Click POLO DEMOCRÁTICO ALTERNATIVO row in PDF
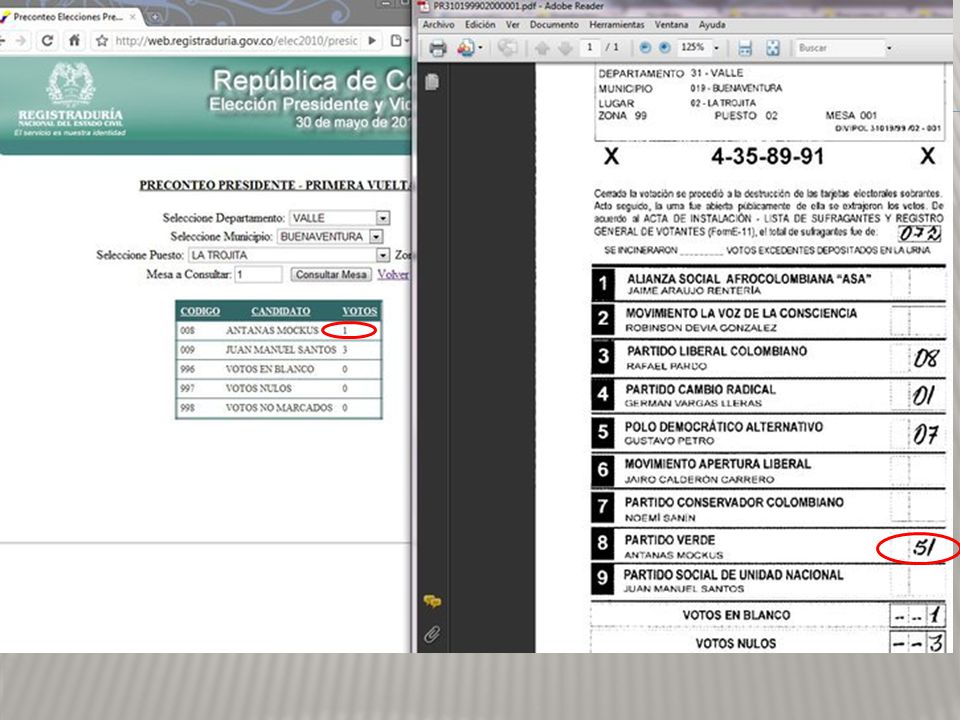The height and width of the screenshot is (720, 960). pos(768,433)
